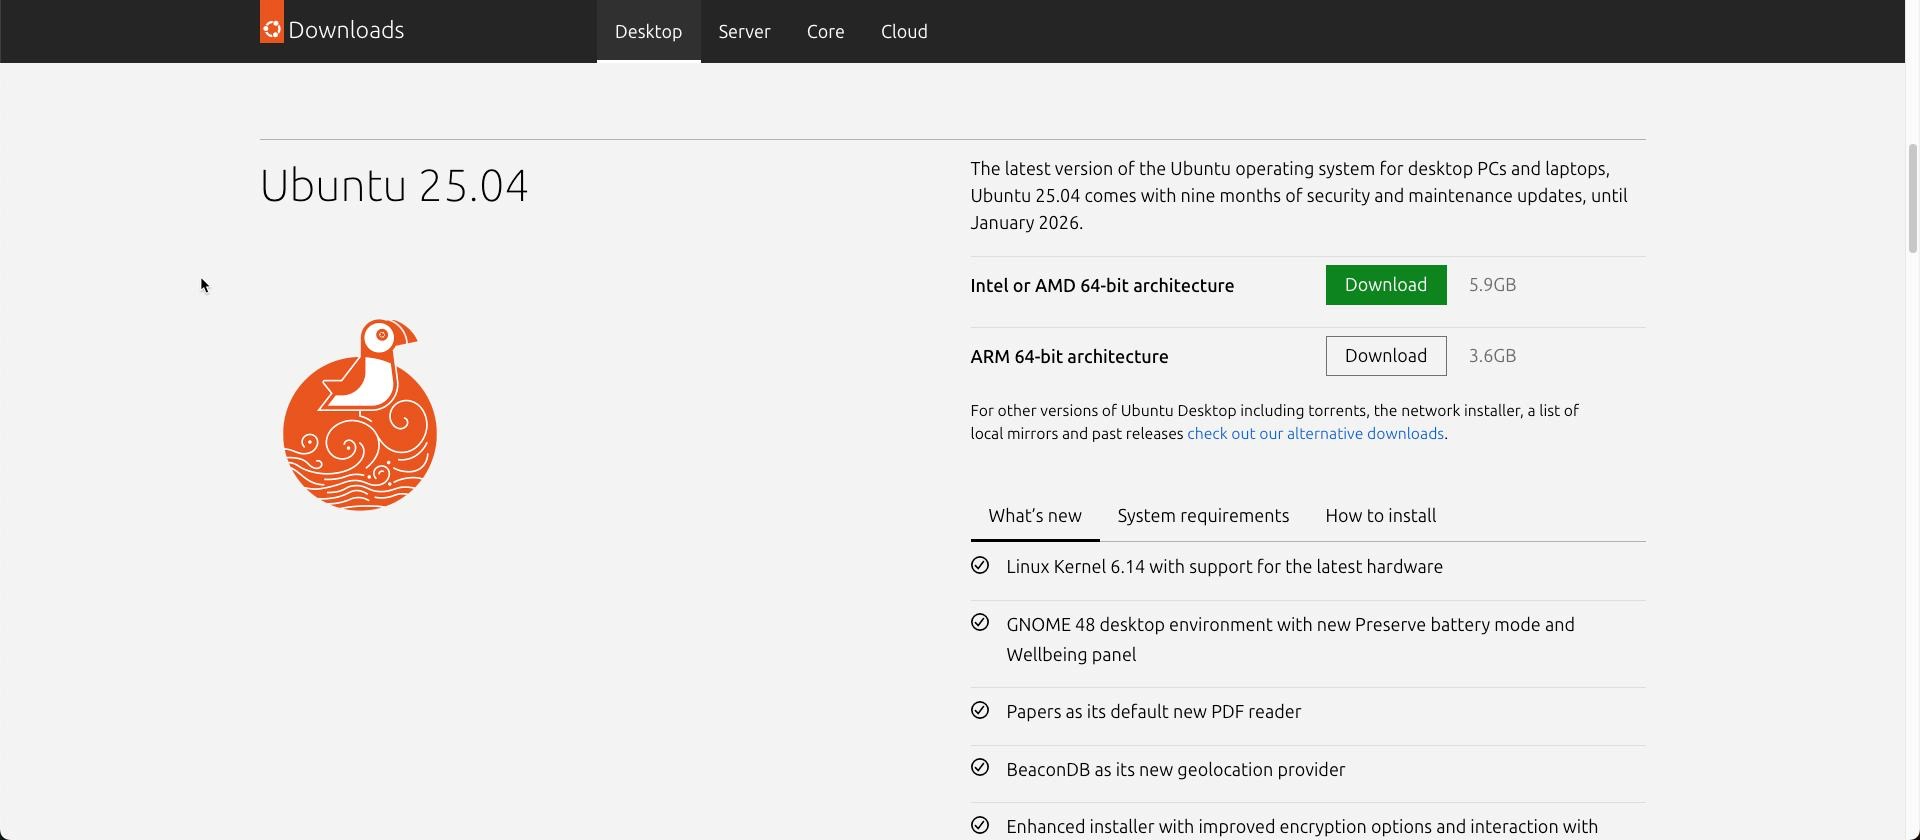Click the checkmark icon beside Papers PDF reader
Viewport: 1920px width, 840px height.
click(980, 710)
